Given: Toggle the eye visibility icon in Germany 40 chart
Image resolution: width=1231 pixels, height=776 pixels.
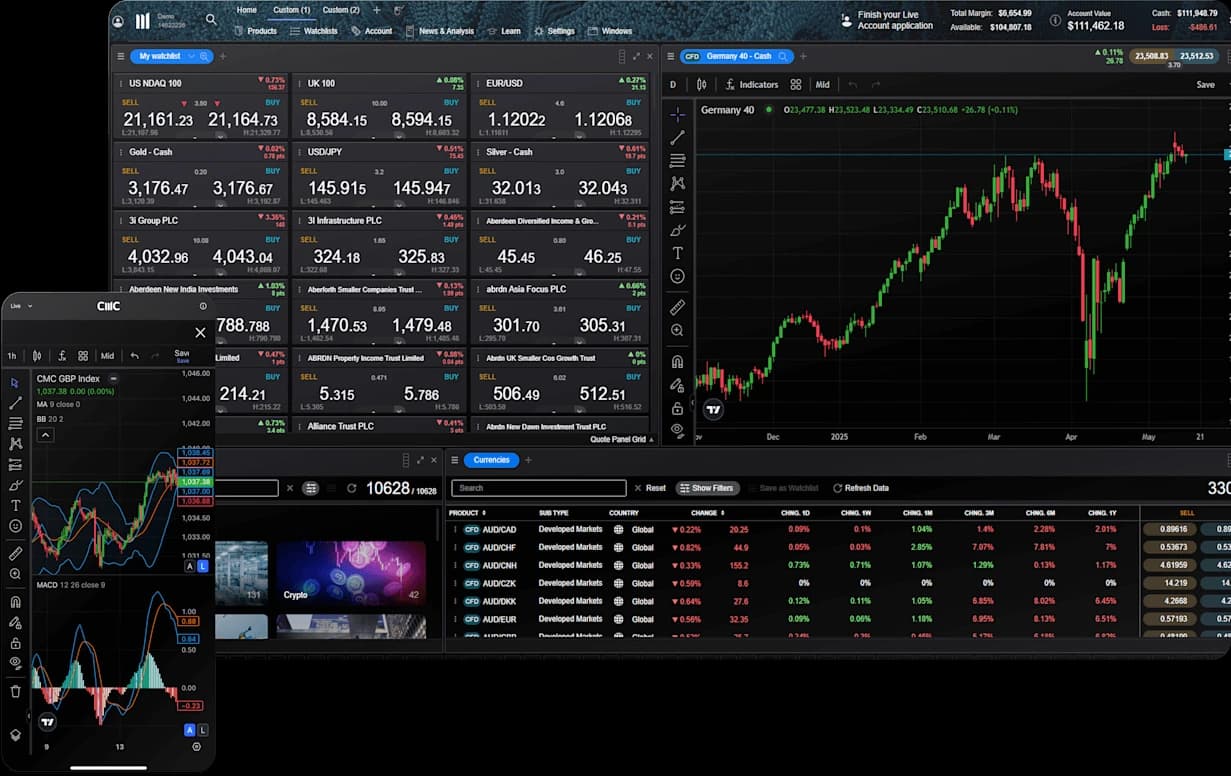Looking at the screenshot, I should (x=677, y=430).
